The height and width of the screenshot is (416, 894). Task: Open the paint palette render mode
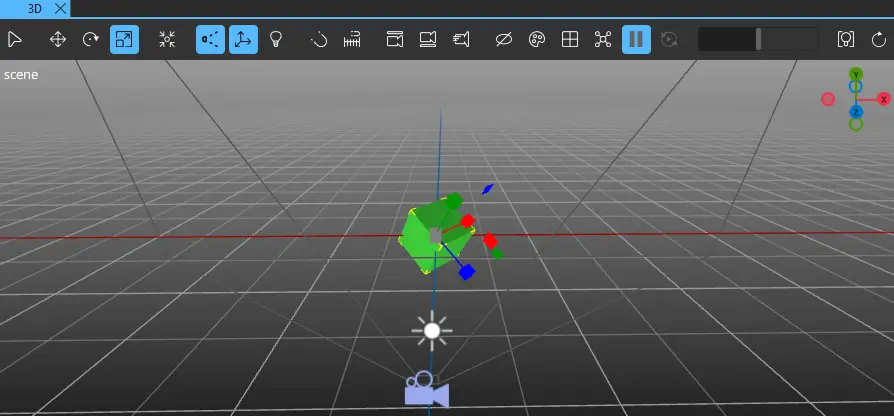(536, 40)
